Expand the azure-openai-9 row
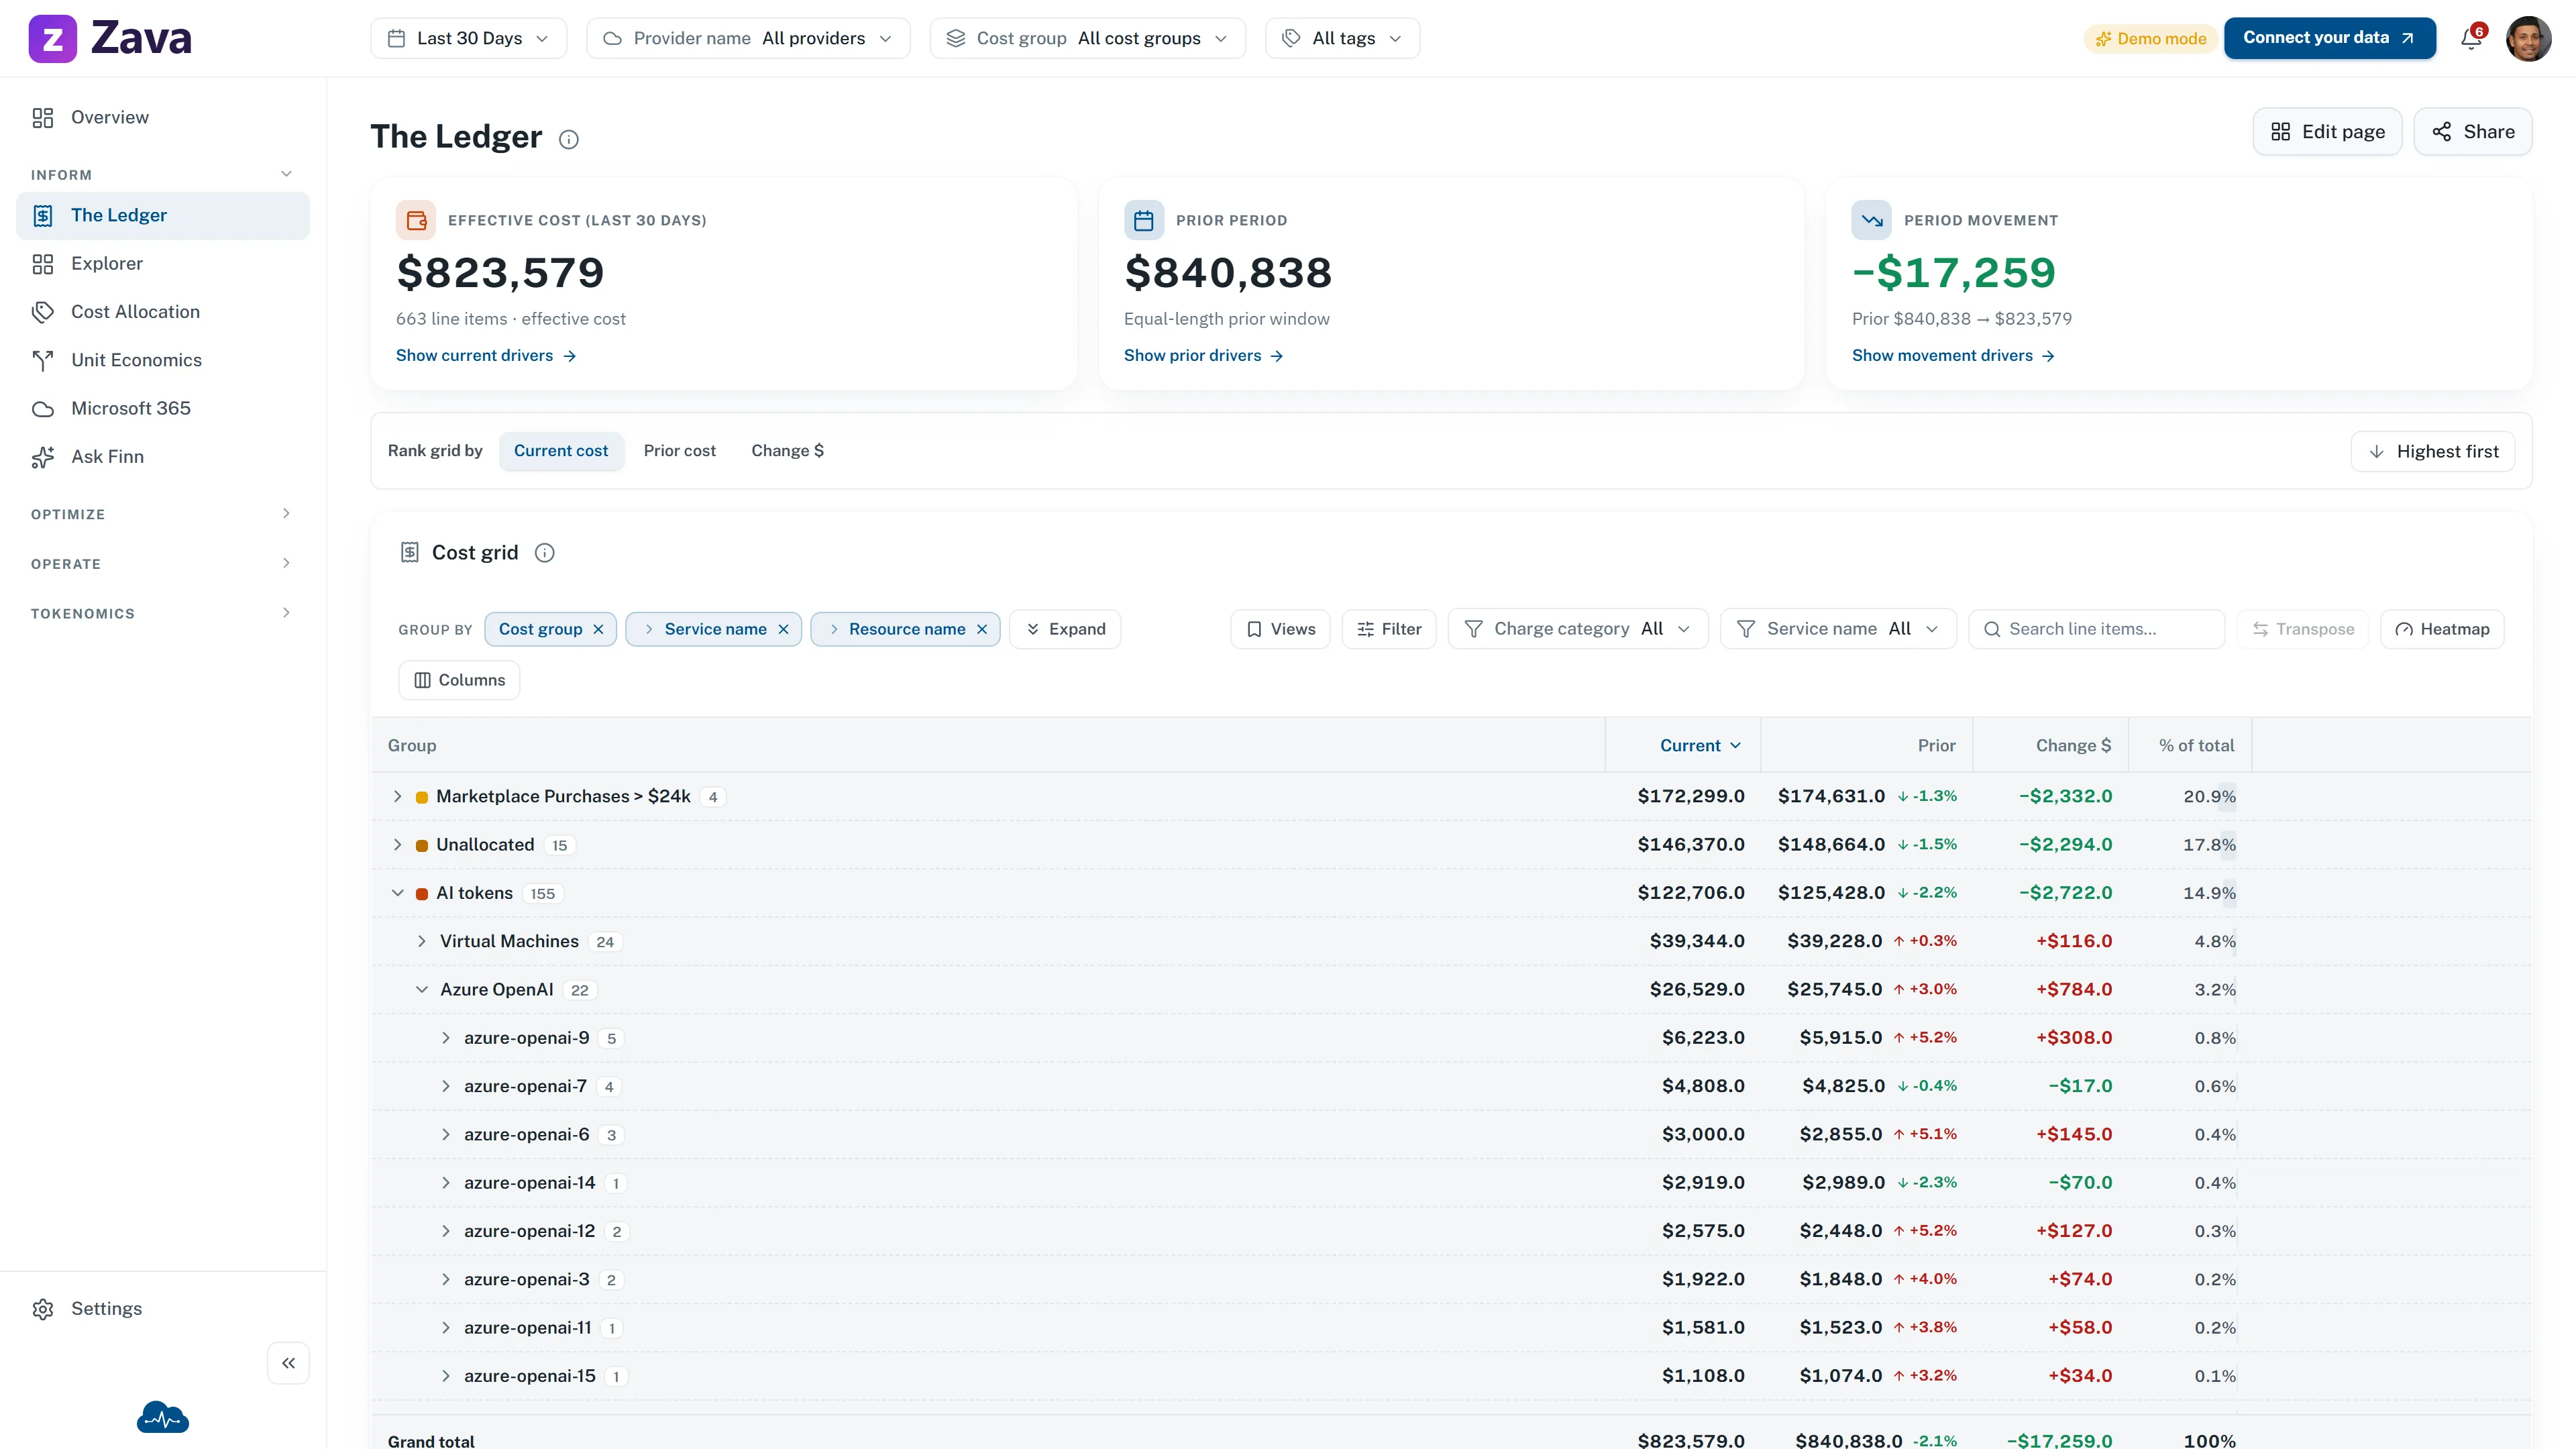 446,1038
